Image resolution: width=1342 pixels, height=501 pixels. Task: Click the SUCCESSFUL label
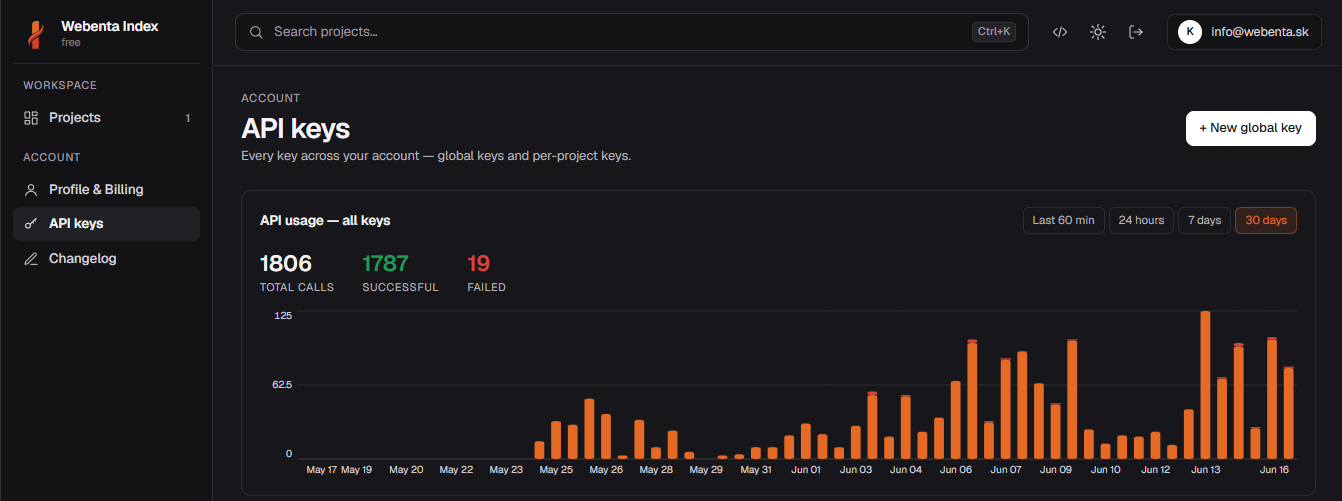400,288
